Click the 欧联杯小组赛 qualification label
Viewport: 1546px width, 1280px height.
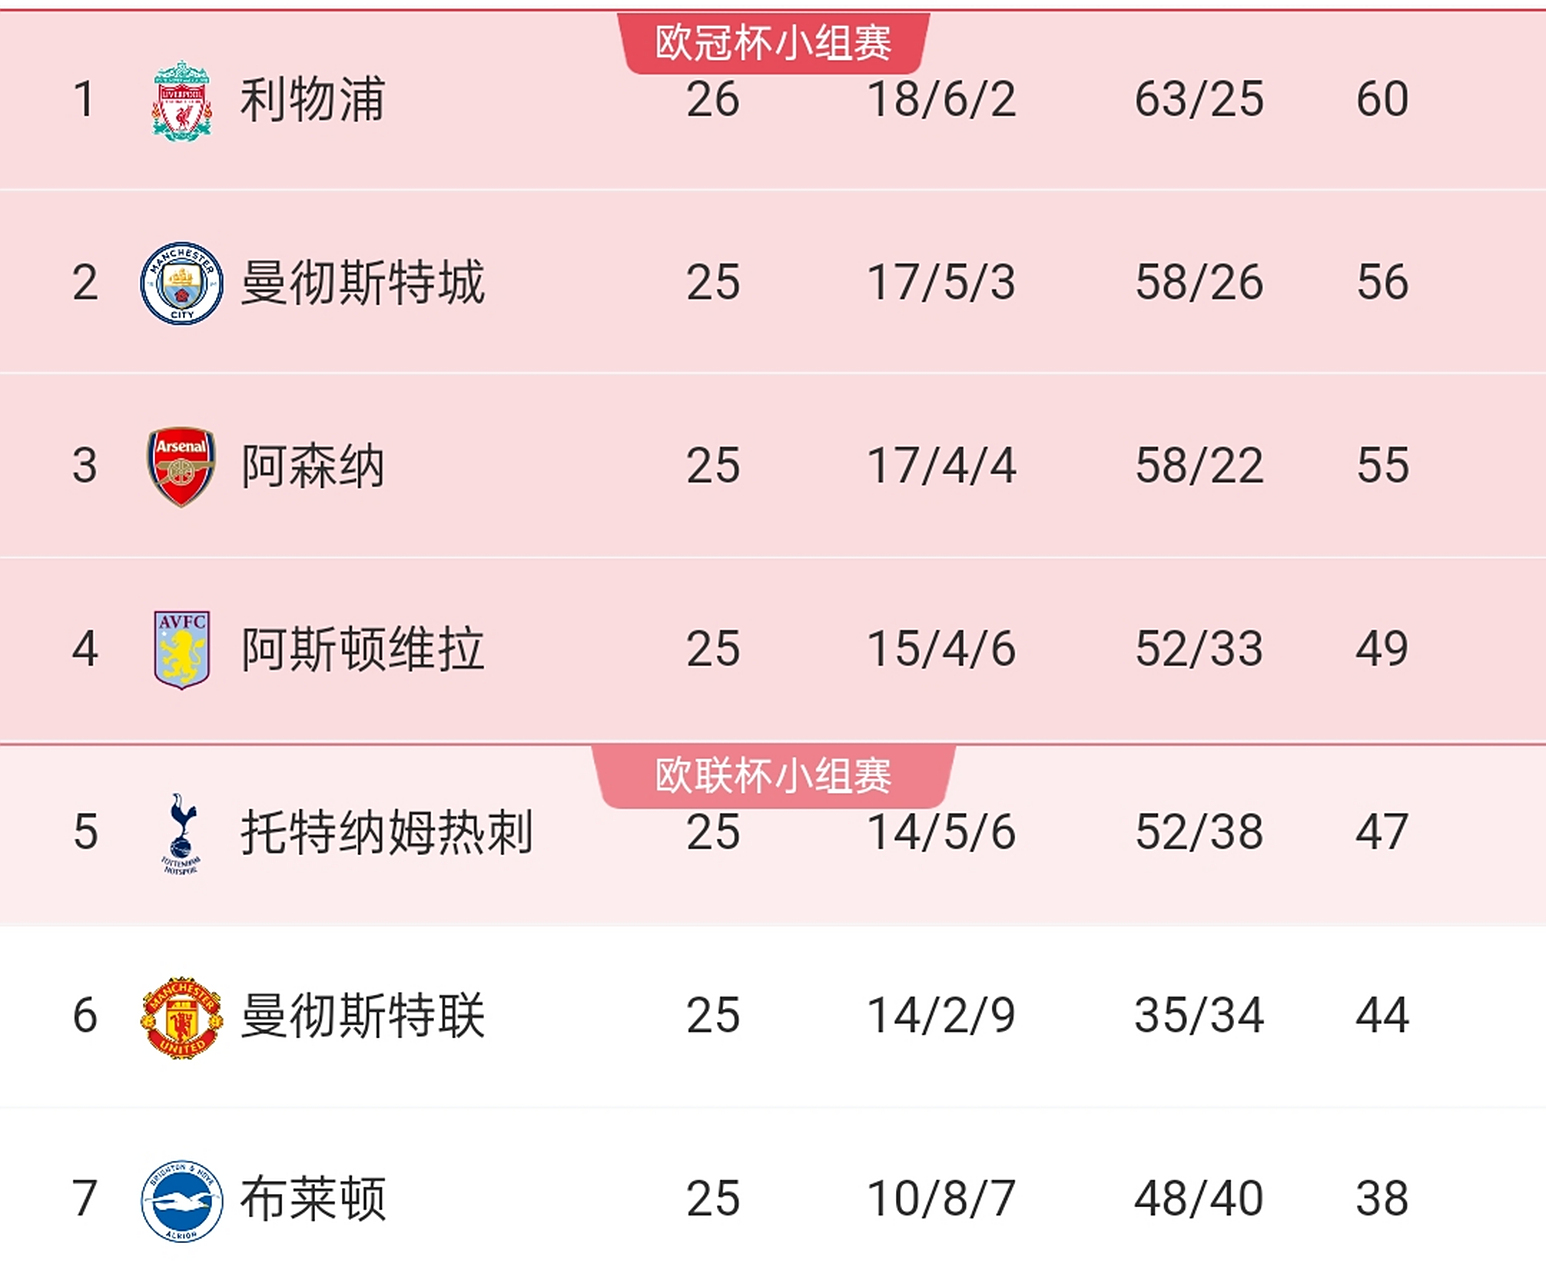click(x=773, y=776)
